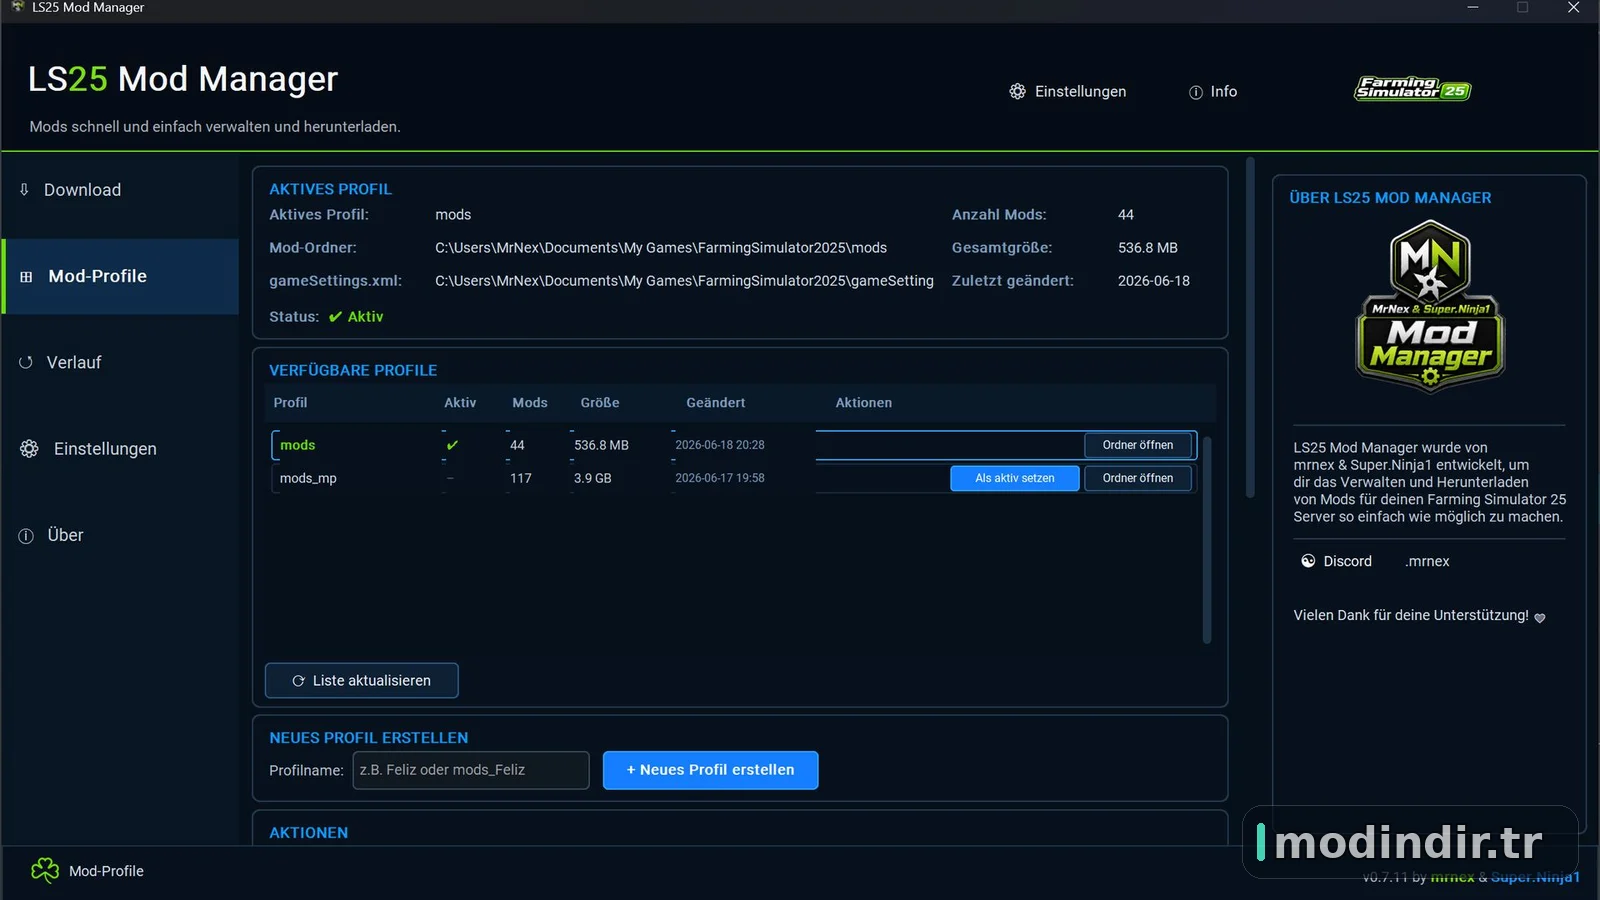
Task: Click the Aktiv column header
Action: coord(460,403)
